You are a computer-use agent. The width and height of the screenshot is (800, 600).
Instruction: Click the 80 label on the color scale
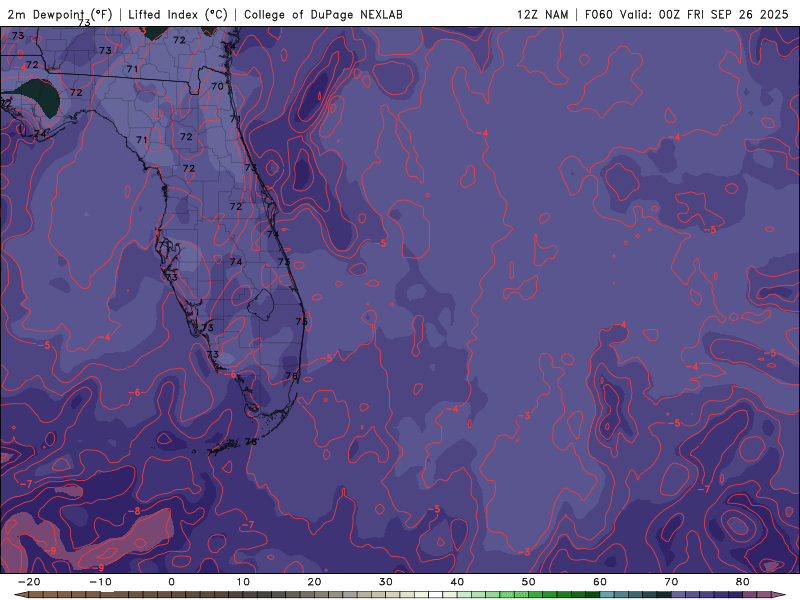[743, 582]
